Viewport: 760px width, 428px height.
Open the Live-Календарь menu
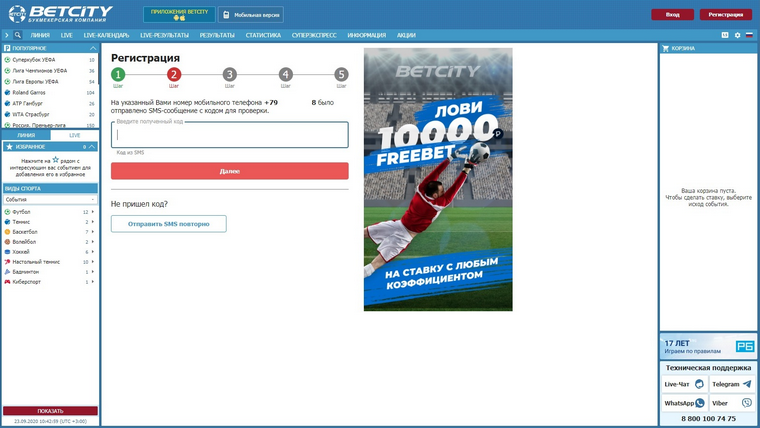click(106, 35)
